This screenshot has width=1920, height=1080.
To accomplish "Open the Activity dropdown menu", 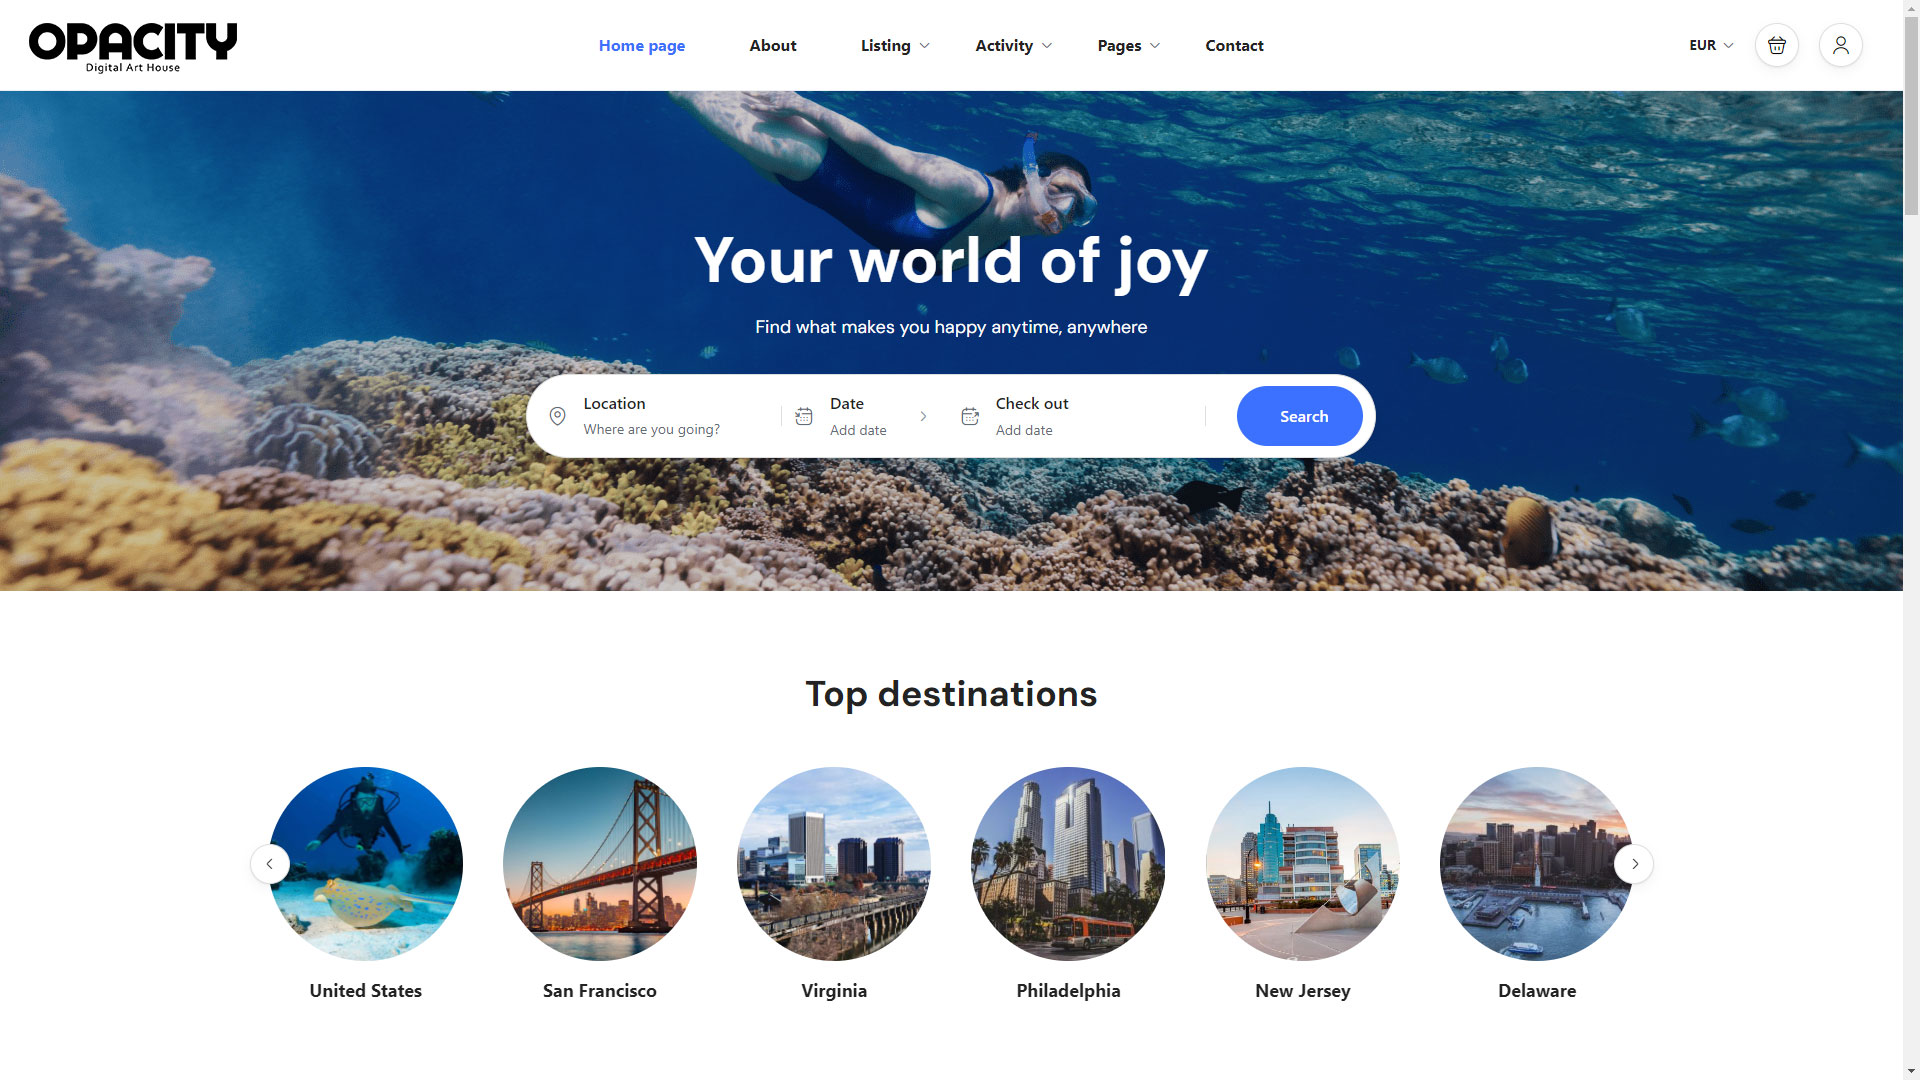I will pos(1013,45).
